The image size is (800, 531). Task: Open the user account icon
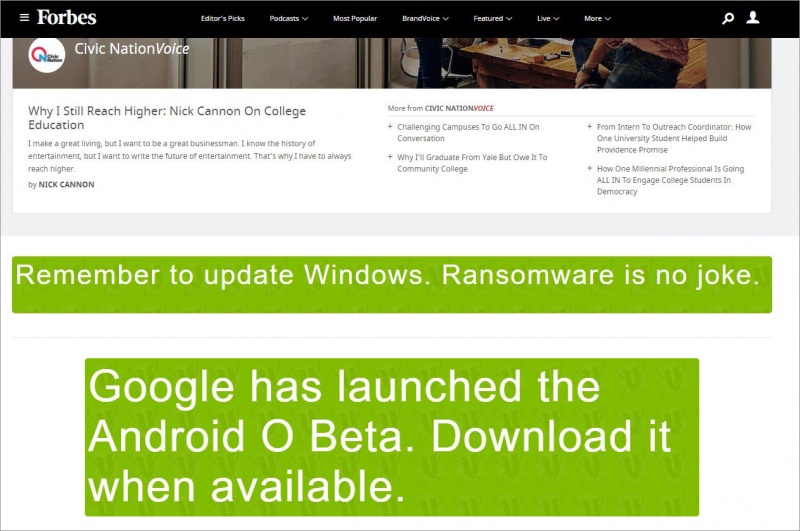(753, 18)
